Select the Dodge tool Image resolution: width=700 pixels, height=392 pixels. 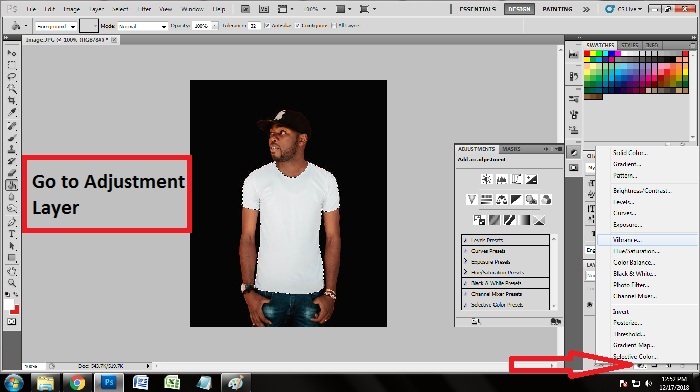coord(12,209)
